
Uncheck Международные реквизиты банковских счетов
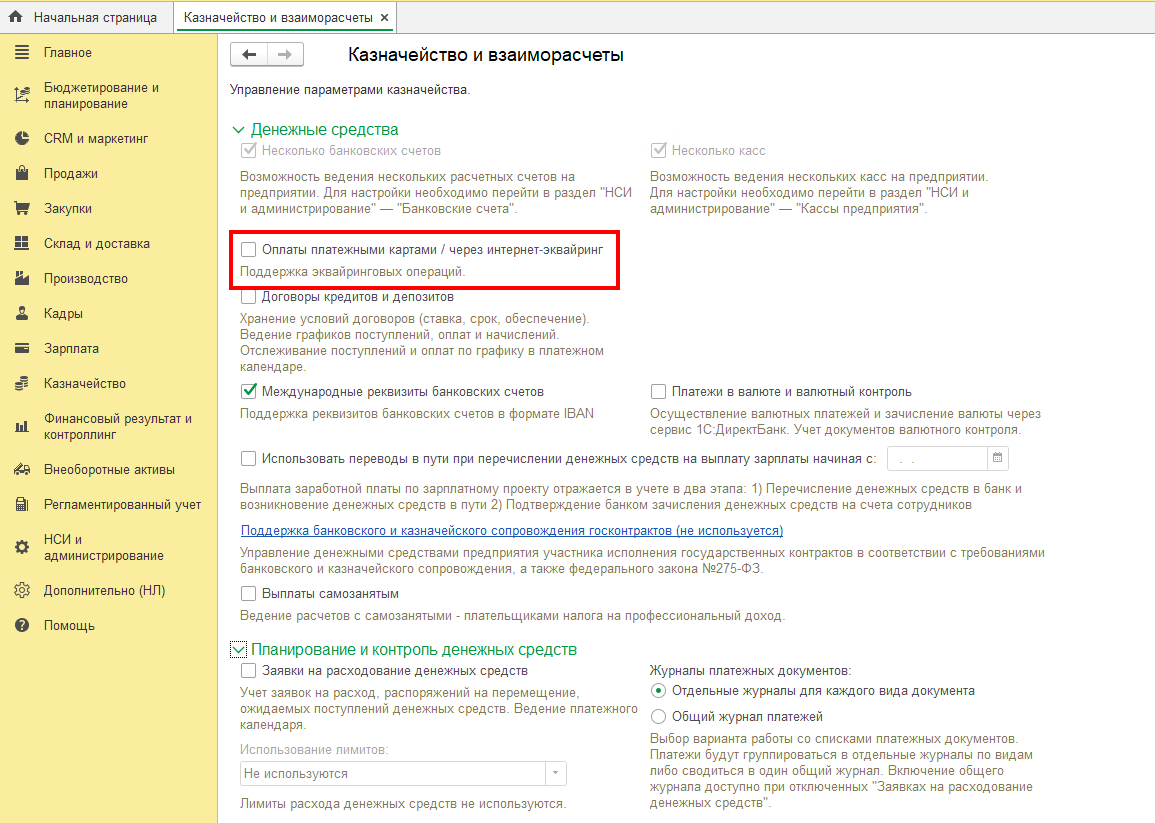pyautogui.click(x=248, y=391)
